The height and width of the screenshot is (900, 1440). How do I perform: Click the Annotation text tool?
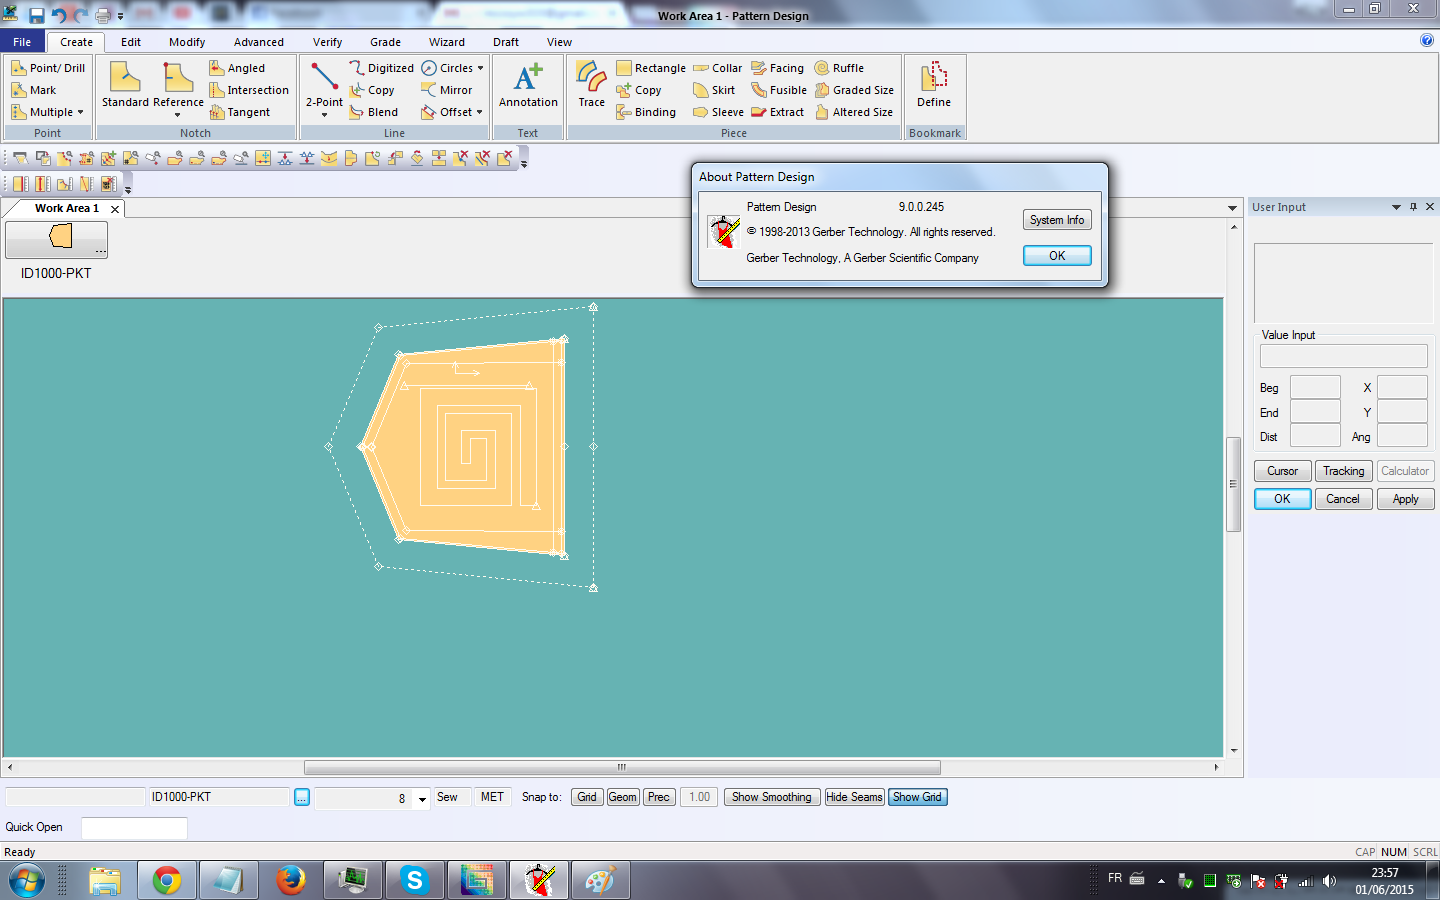pos(528,85)
